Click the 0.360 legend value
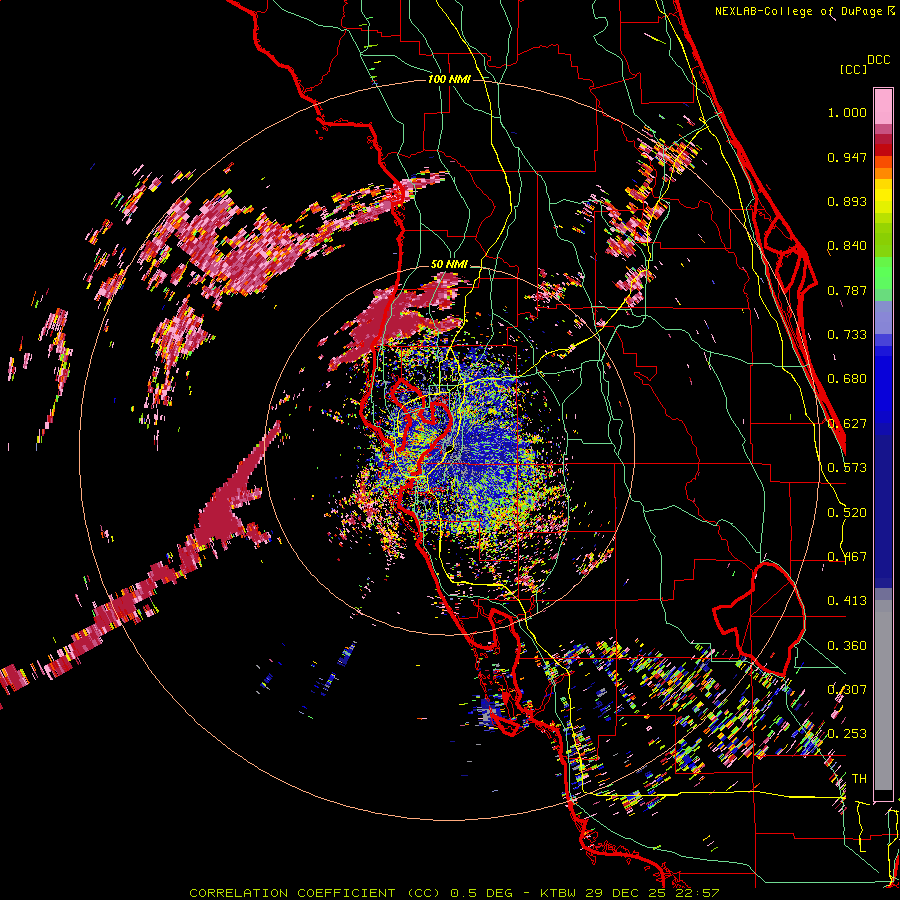This screenshot has width=900, height=900. pos(847,646)
